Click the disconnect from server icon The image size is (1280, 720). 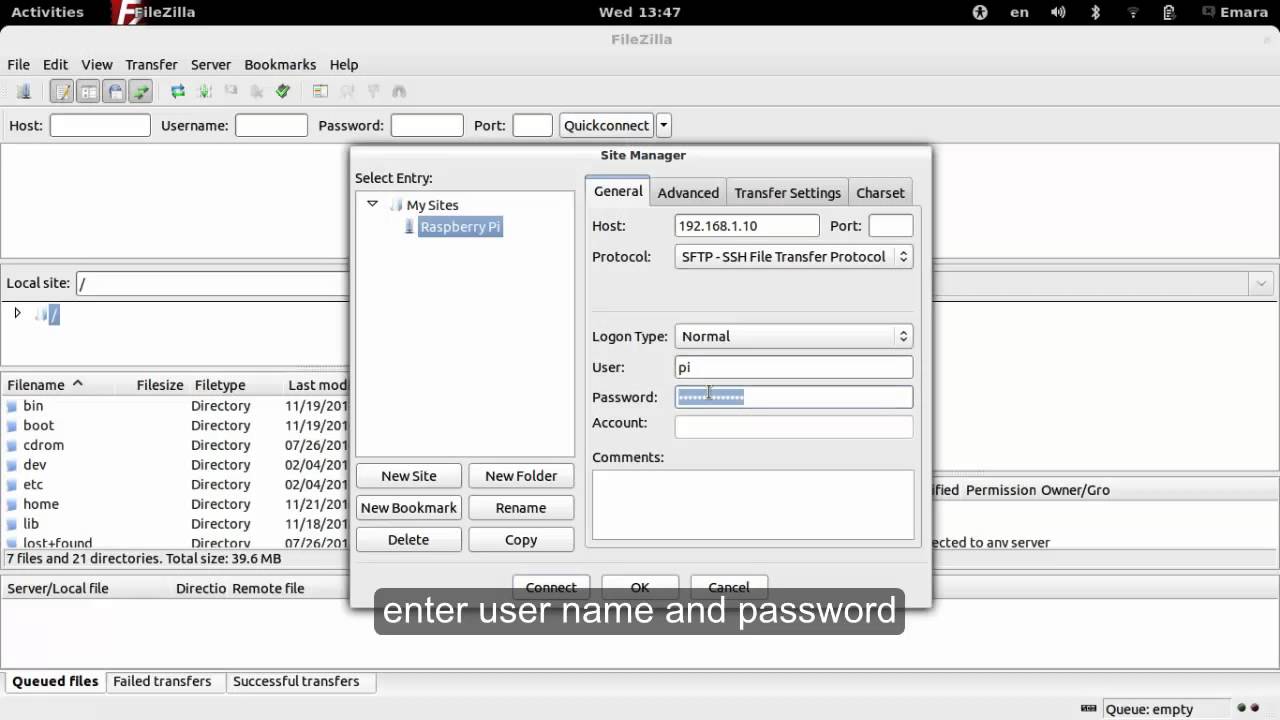pyautogui.click(x=257, y=91)
